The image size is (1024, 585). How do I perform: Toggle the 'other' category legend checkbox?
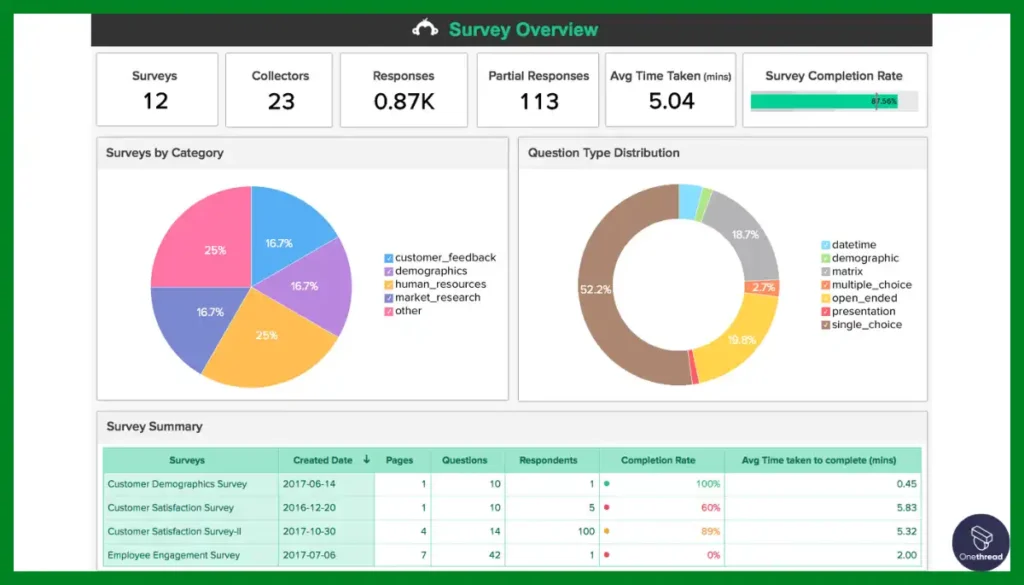[x=389, y=311]
